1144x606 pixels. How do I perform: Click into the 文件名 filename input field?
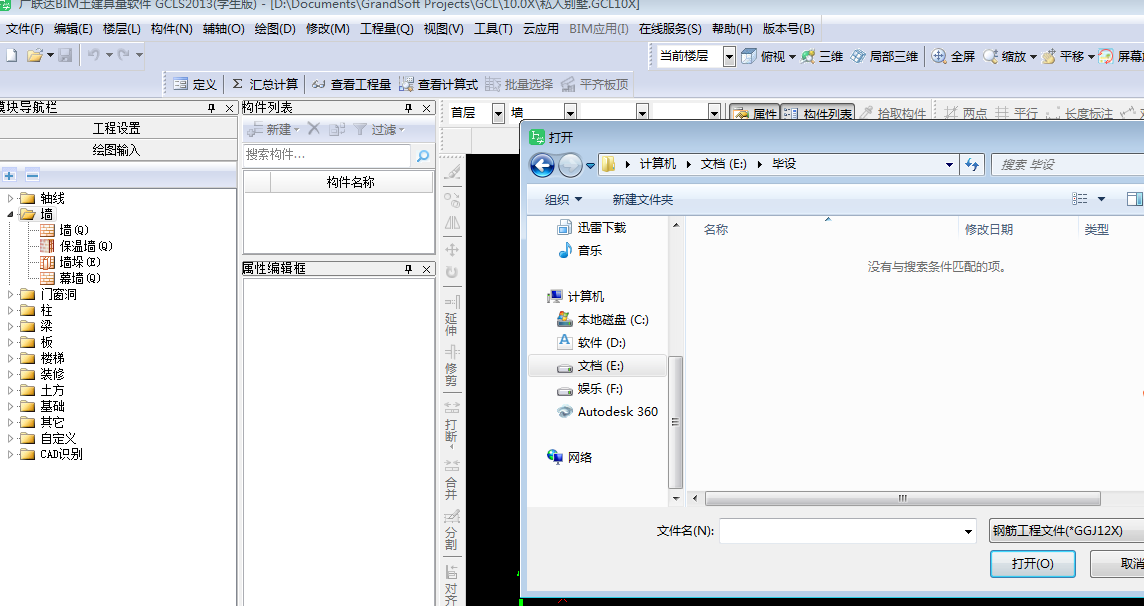pyautogui.click(x=840, y=531)
